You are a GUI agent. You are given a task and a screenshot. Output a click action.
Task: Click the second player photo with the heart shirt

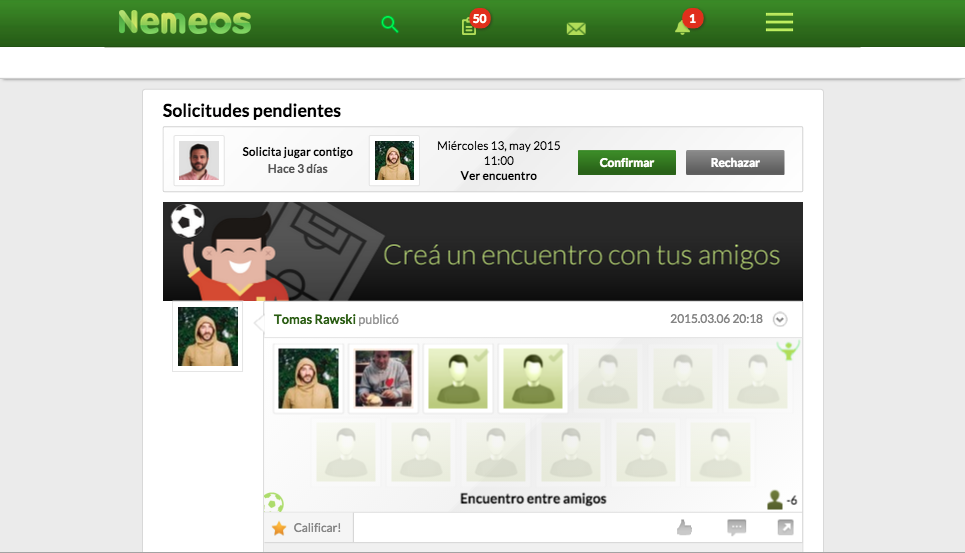pos(383,378)
